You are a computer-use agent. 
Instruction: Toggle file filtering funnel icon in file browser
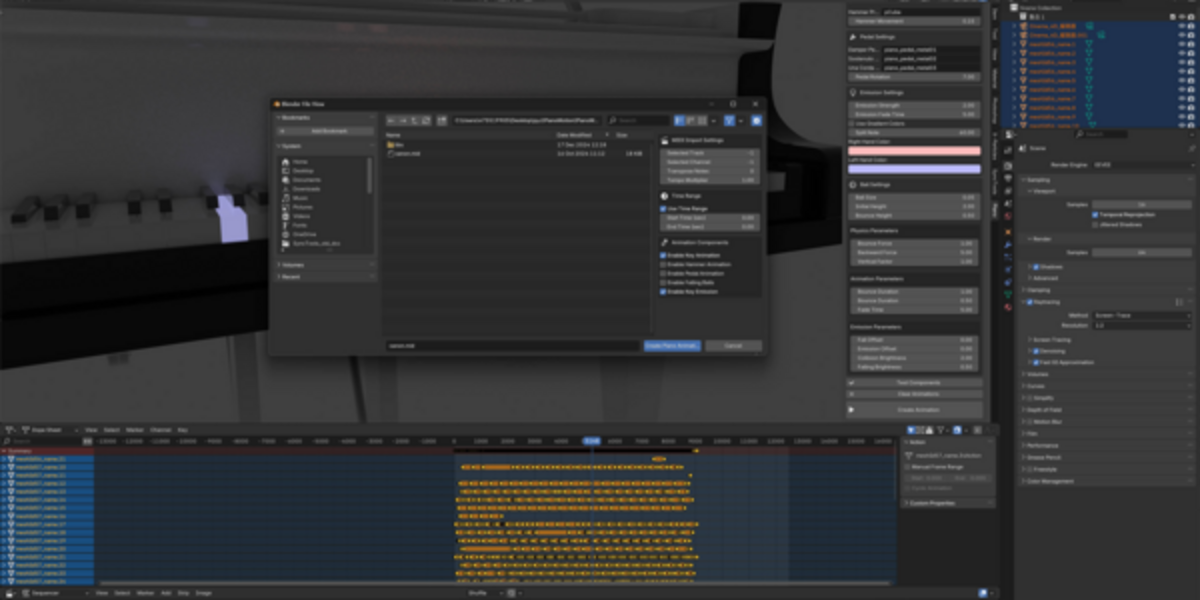coord(730,120)
